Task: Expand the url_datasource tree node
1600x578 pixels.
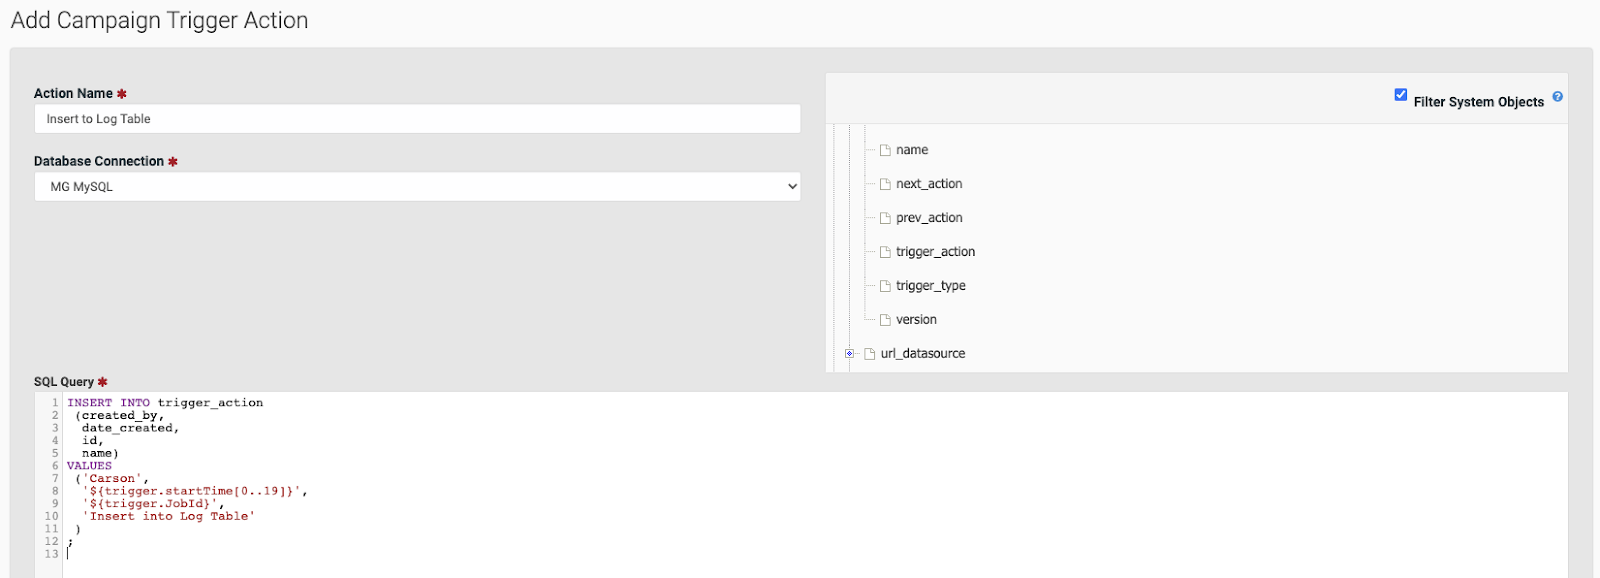Action: point(849,354)
